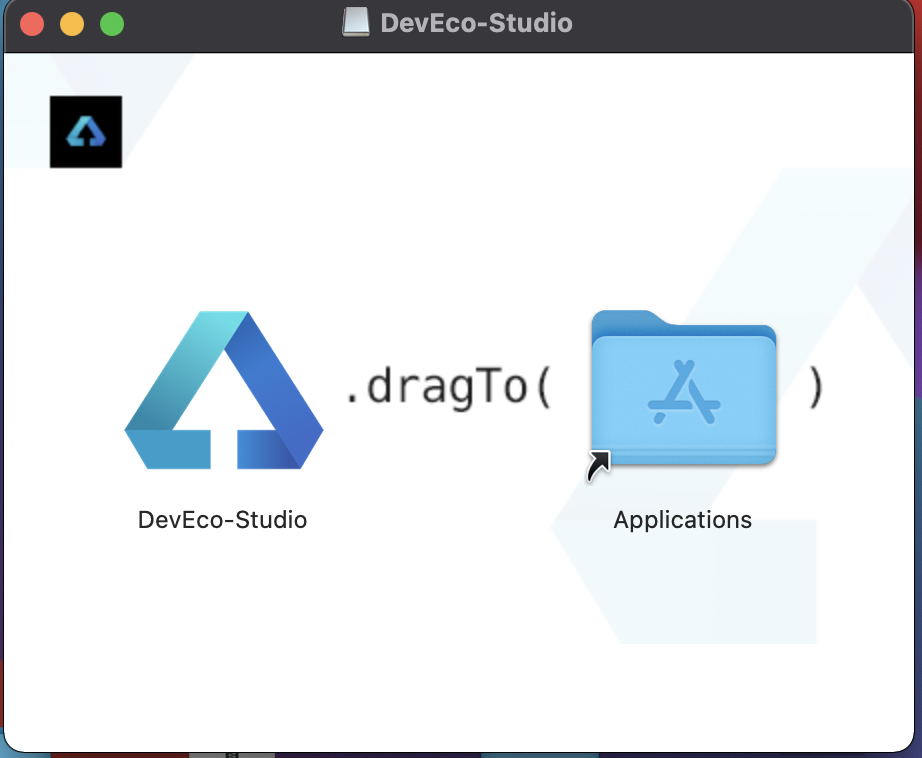Select the DevEco-Studio label text

click(222, 519)
